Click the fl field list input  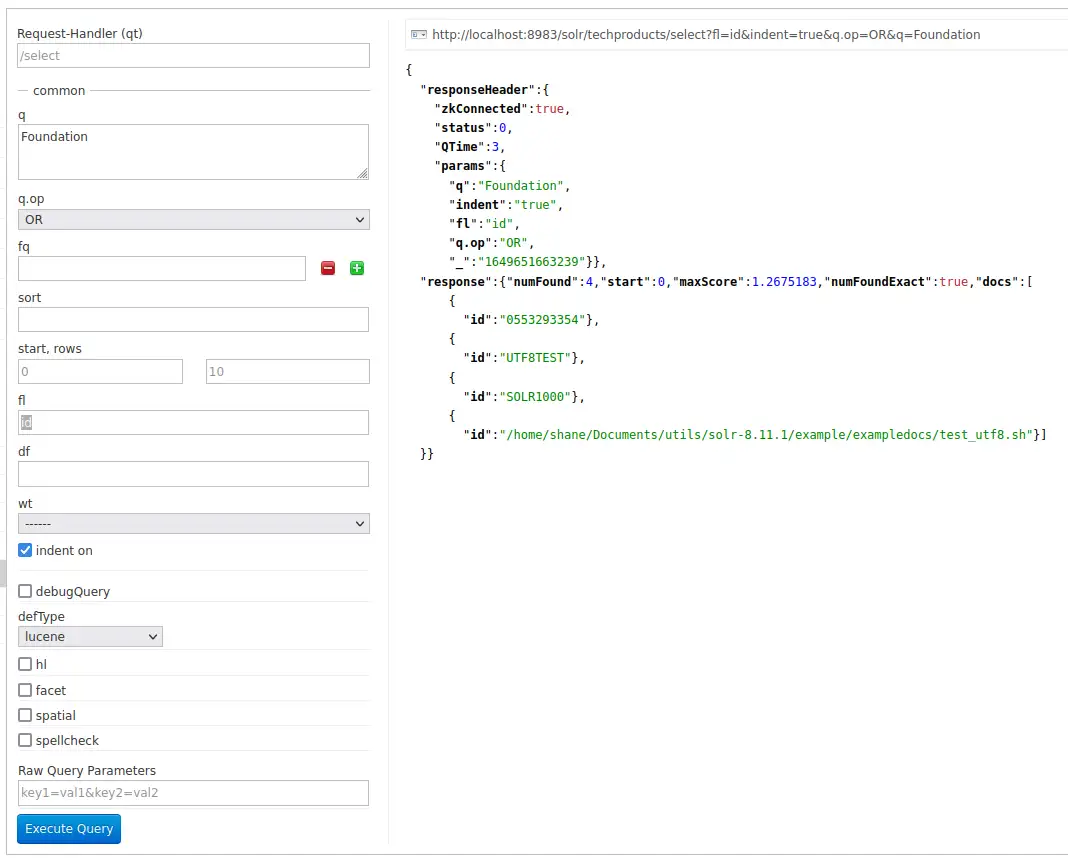193,422
